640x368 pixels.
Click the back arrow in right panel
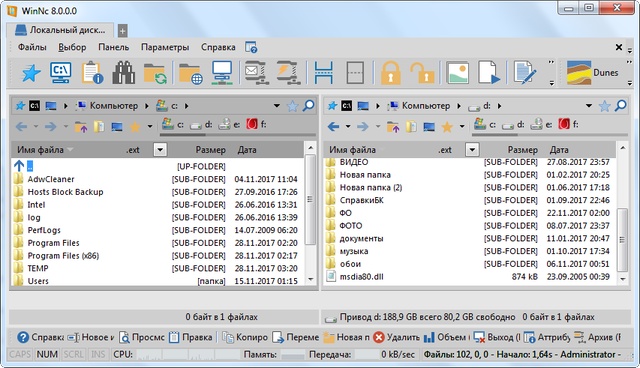point(333,127)
